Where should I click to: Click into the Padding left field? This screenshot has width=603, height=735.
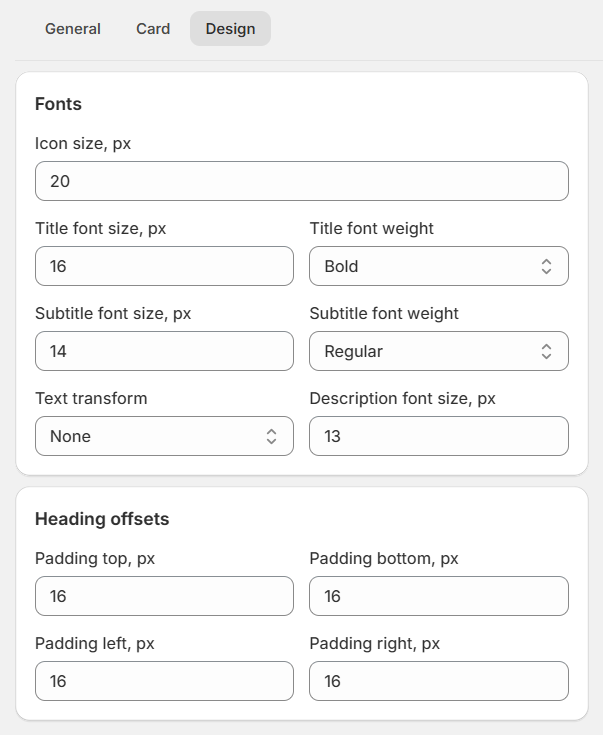[164, 681]
